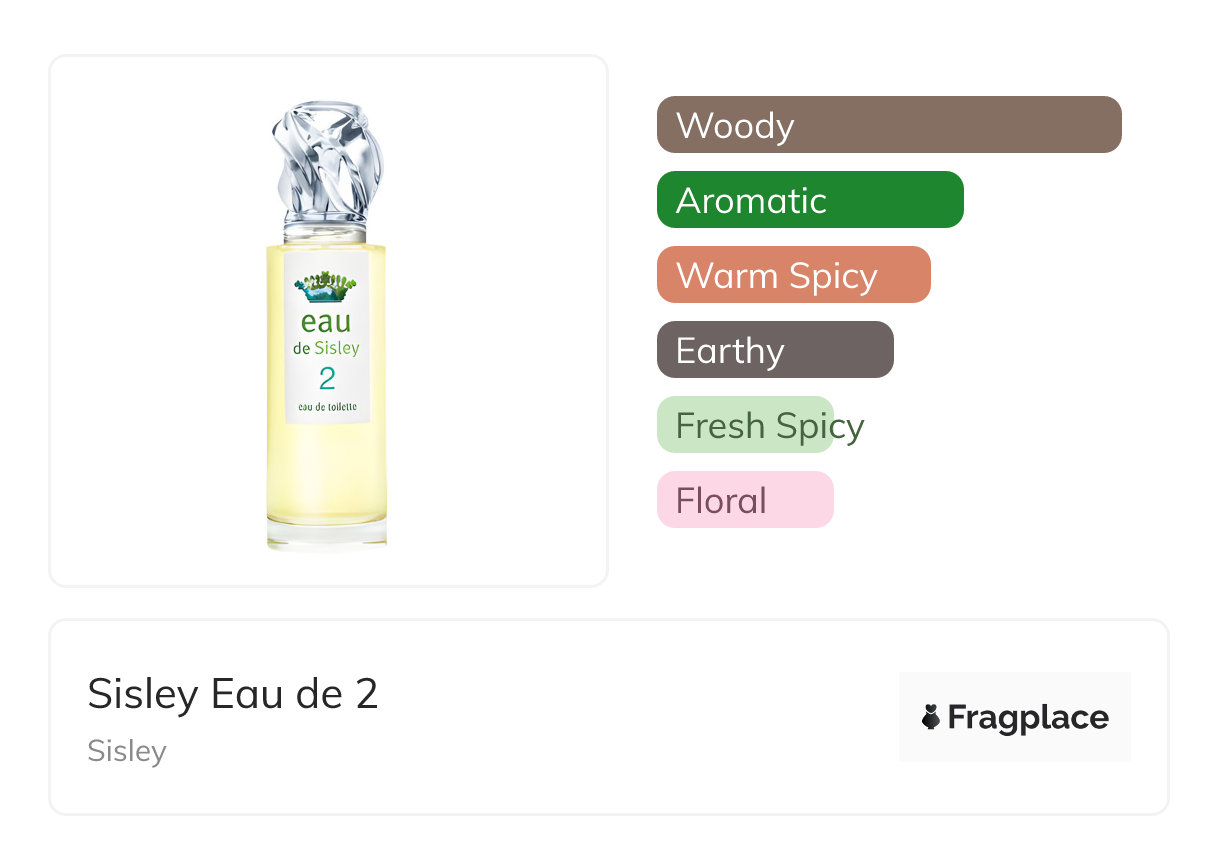
Task: Click the crown emblem on bottle label
Action: pos(326,287)
